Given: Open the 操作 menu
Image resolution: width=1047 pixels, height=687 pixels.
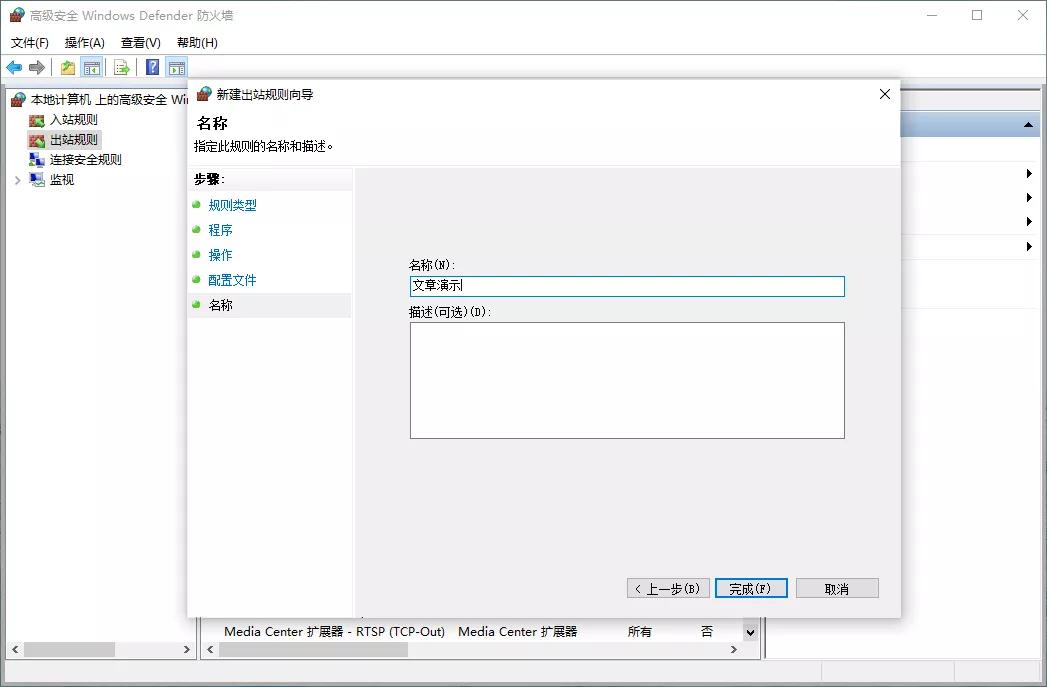Looking at the screenshot, I should pos(83,42).
